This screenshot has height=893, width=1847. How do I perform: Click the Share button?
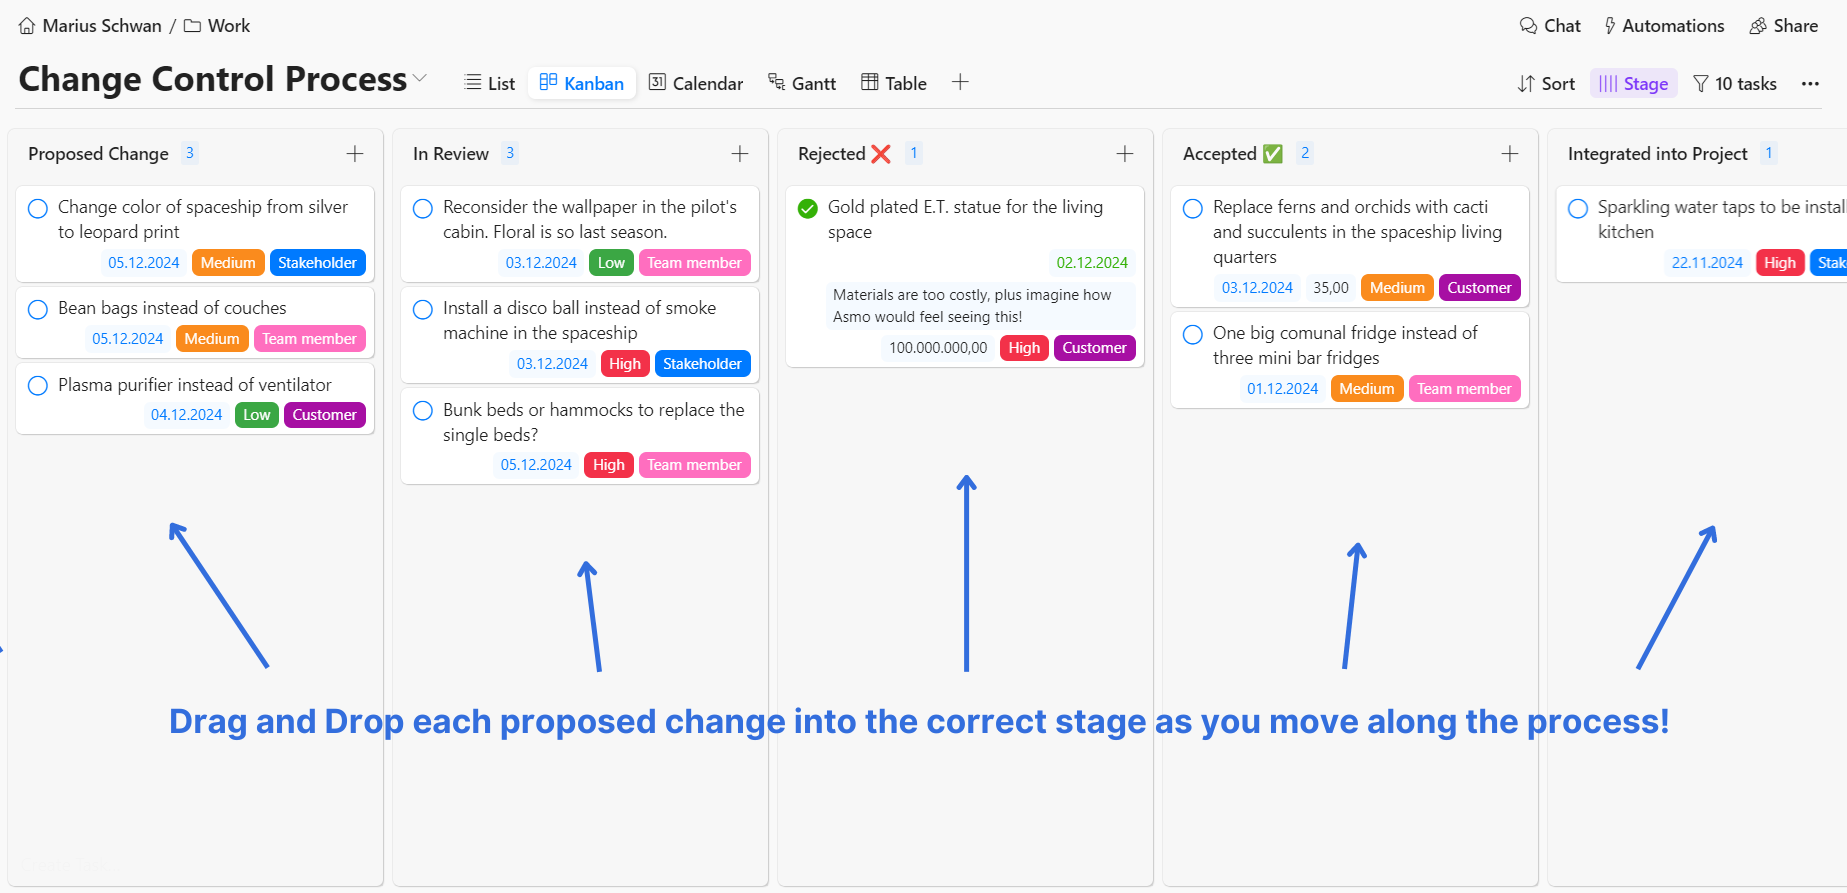[1783, 26]
